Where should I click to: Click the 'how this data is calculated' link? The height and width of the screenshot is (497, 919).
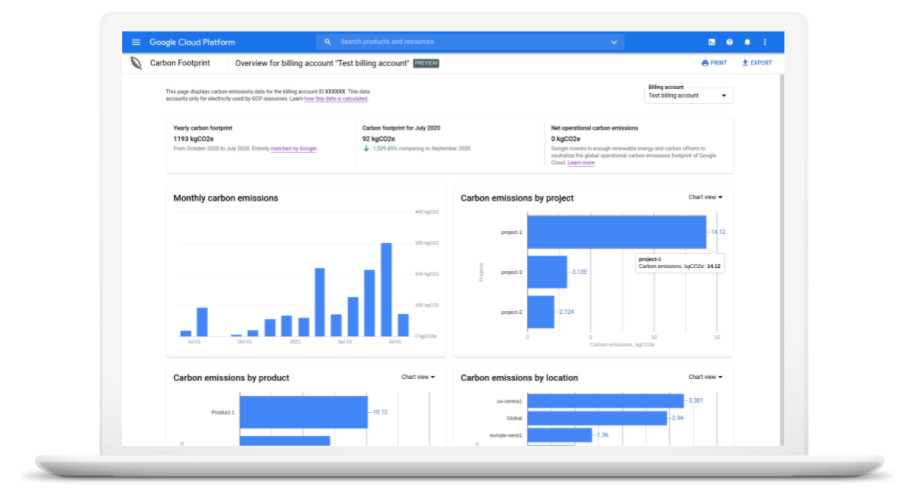coord(335,99)
